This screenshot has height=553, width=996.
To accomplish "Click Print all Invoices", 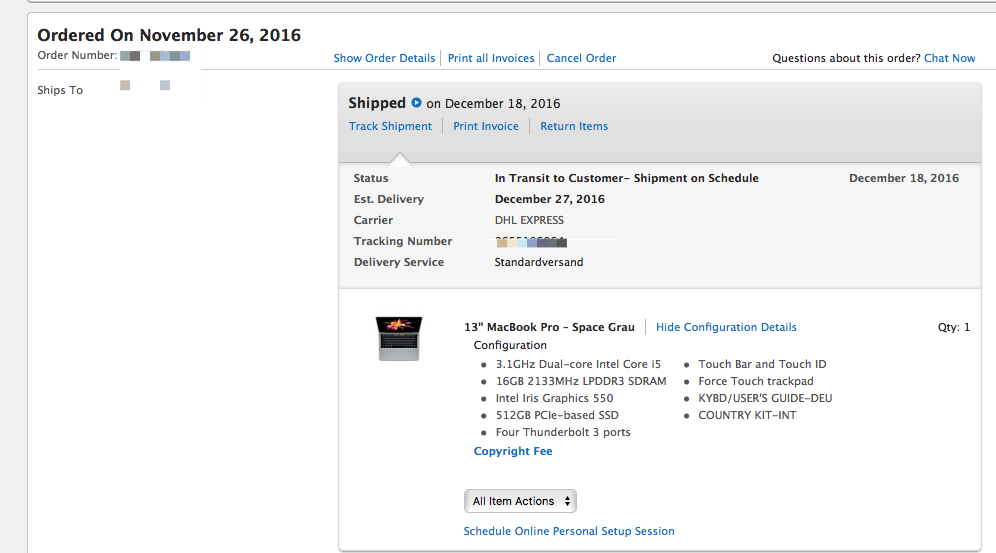I will (491, 58).
